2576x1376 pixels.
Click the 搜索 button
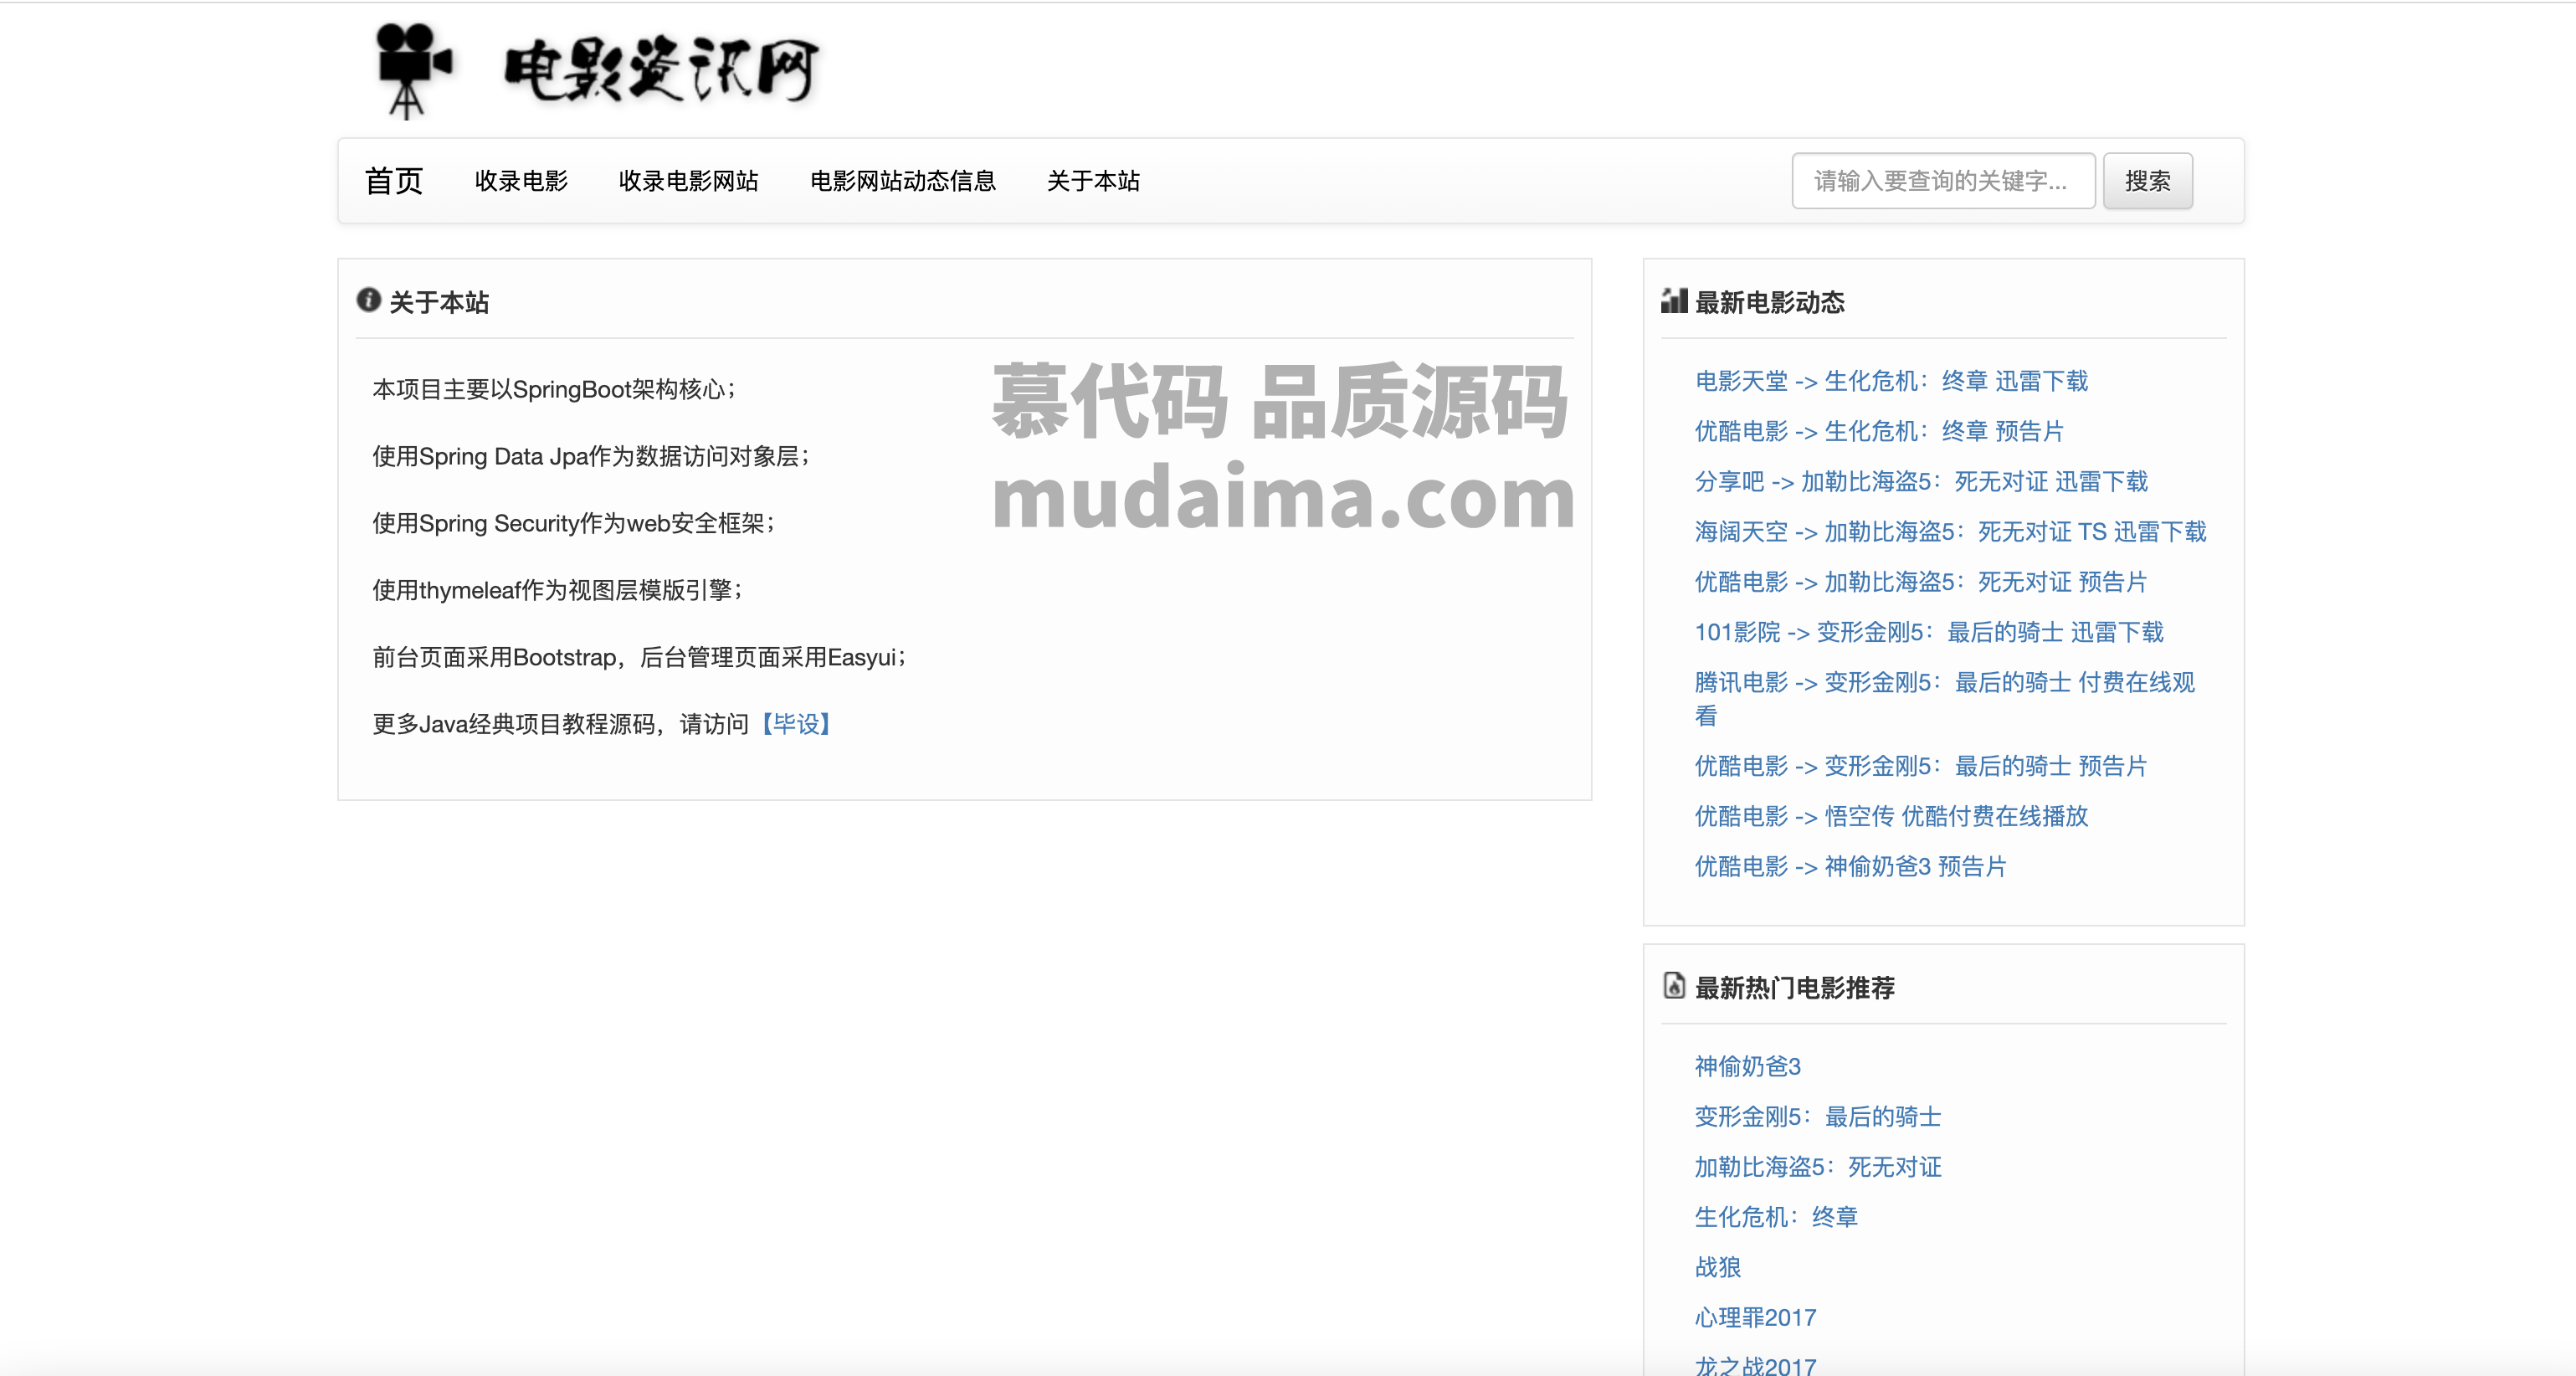(2148, 181)
